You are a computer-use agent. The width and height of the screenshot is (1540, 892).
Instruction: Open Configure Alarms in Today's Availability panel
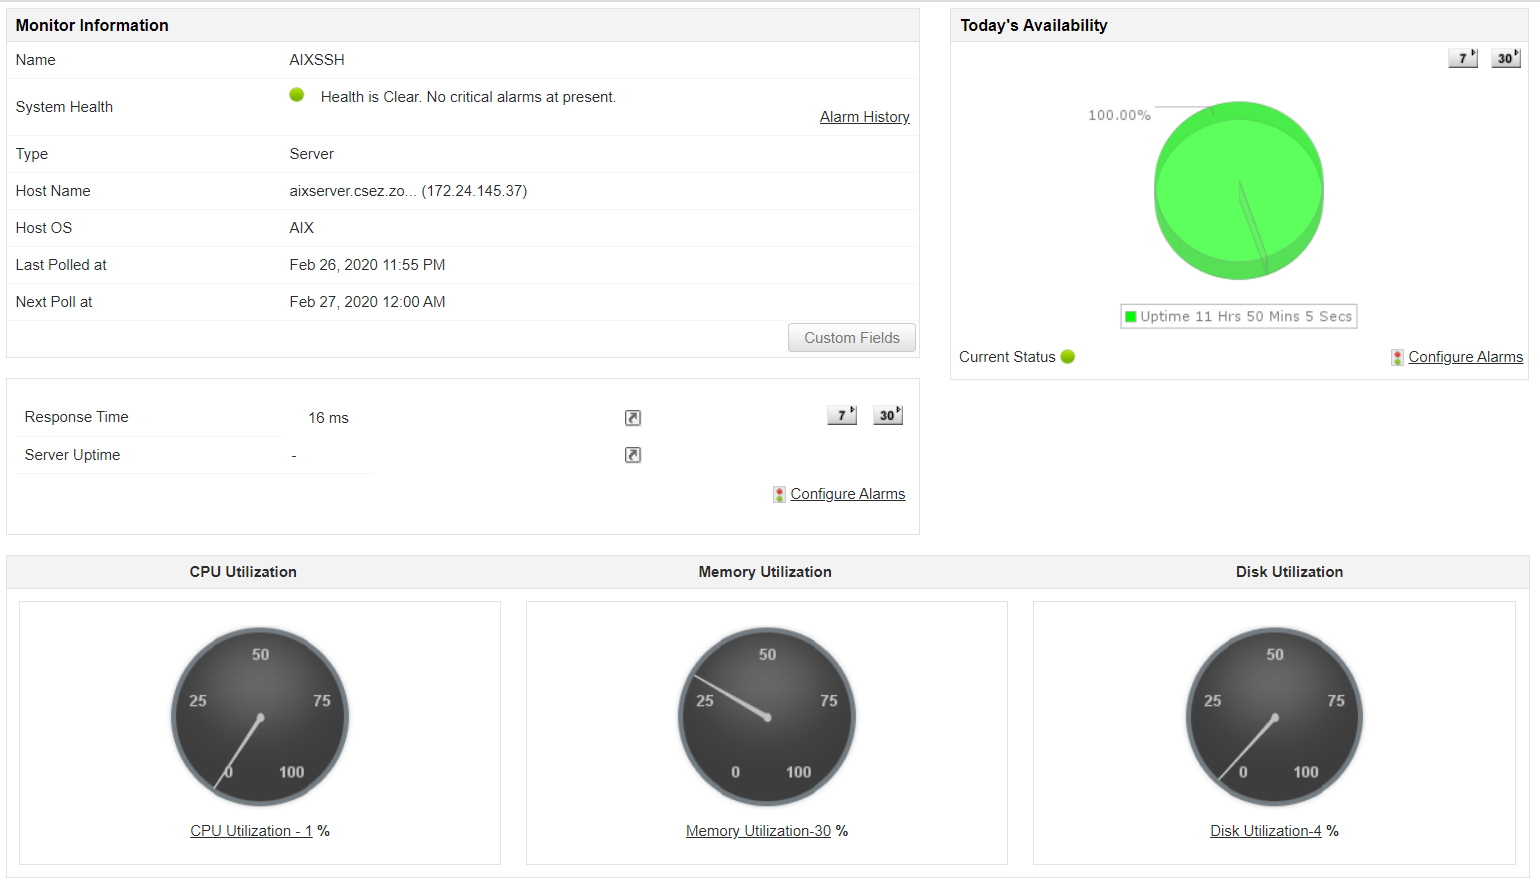coord(1464,356)
